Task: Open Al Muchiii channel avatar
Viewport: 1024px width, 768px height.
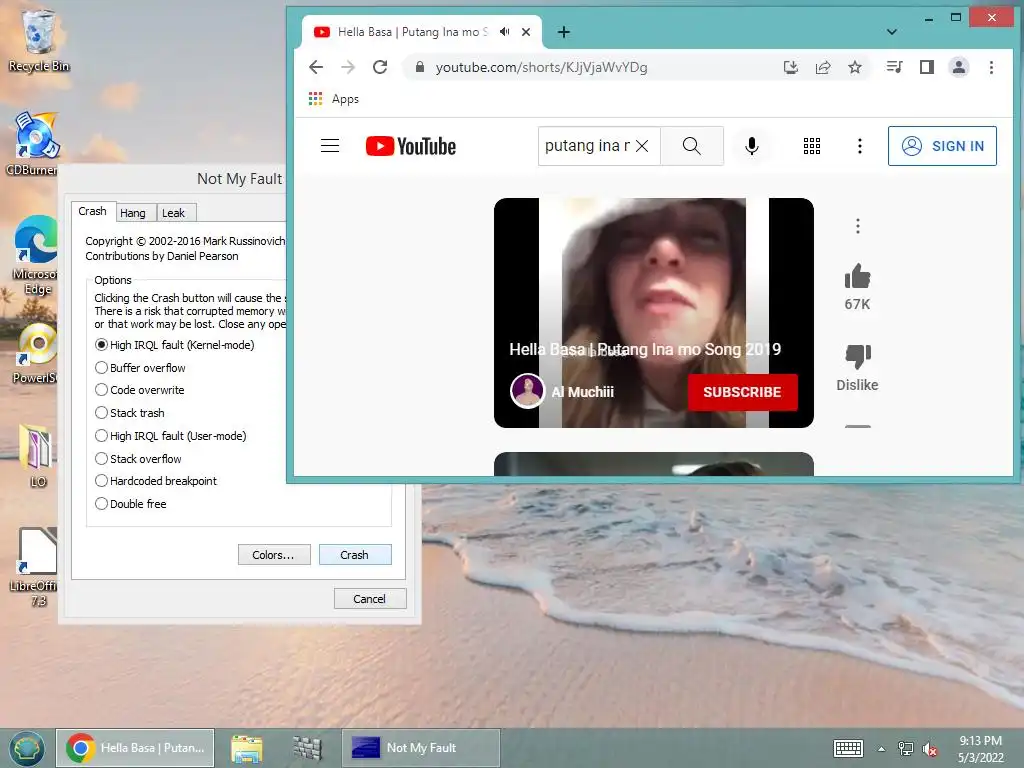Action: (x=527, y=391)
